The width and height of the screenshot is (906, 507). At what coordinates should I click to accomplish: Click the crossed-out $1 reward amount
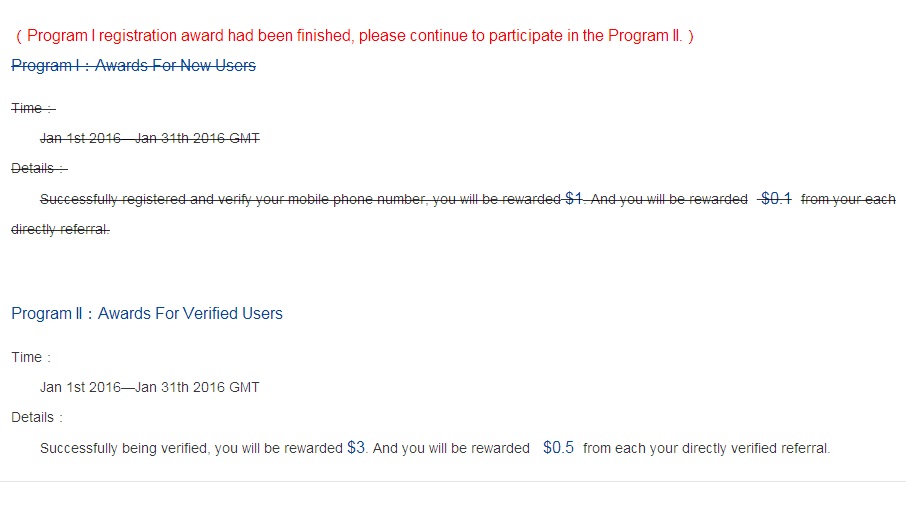pos(574,199)
